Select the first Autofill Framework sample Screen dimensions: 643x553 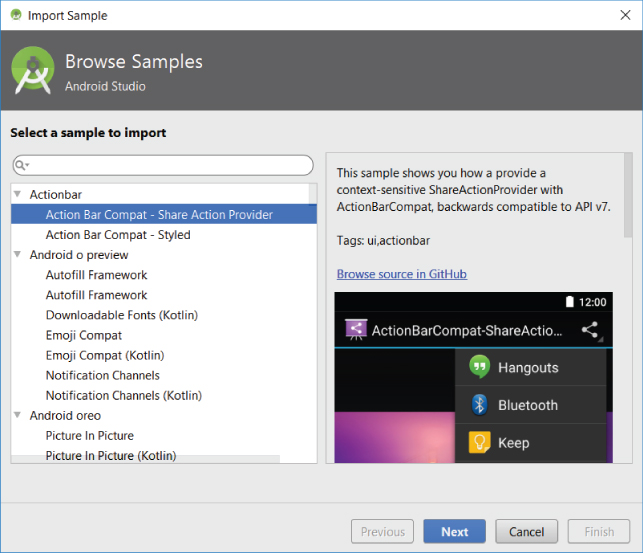click(96, 275)
